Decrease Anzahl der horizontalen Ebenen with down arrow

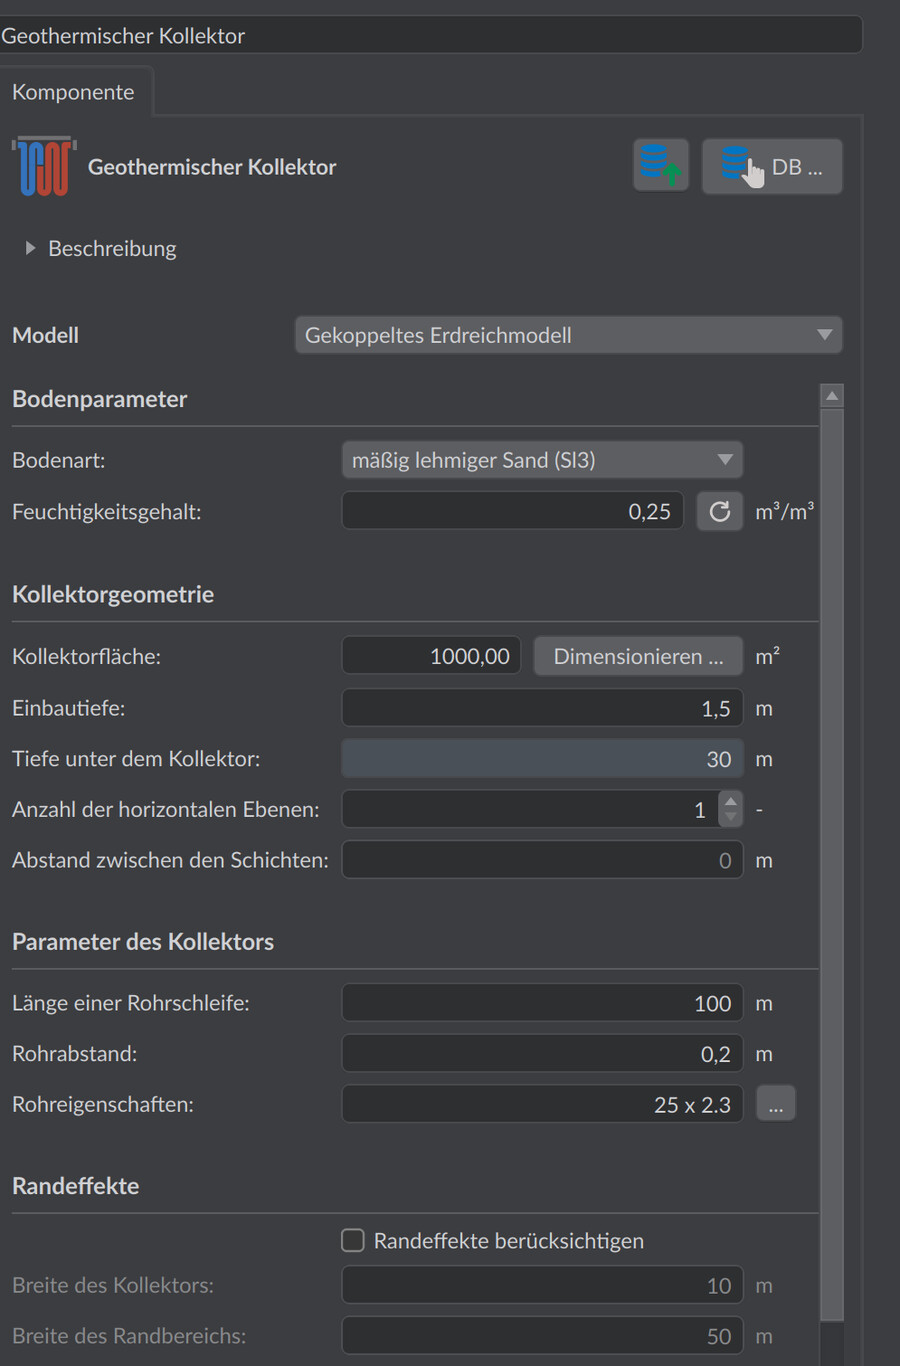731,817
